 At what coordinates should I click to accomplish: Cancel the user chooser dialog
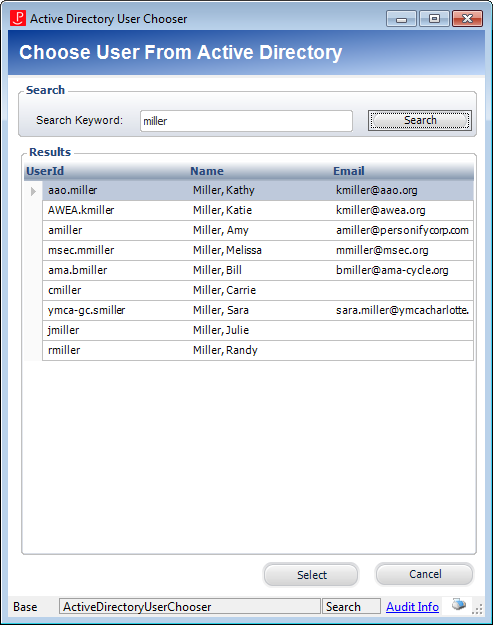click(x=425, y=574)
